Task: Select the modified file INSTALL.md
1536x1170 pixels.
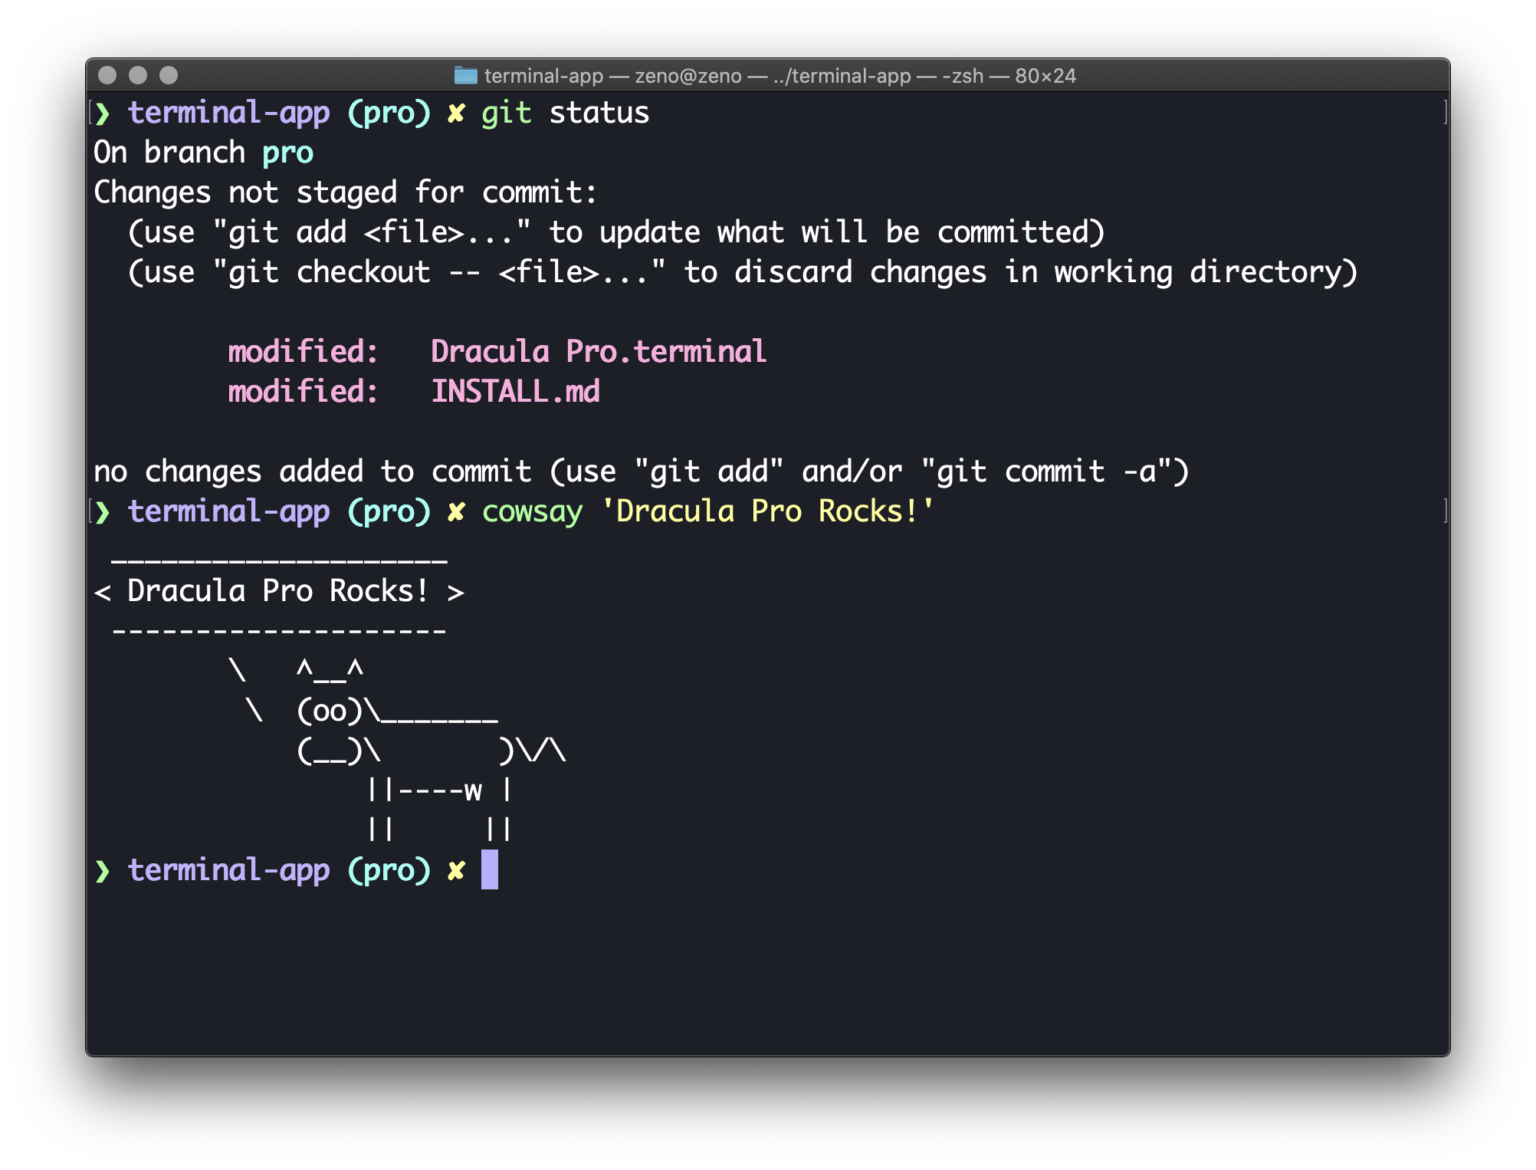Action: (515, 391)
